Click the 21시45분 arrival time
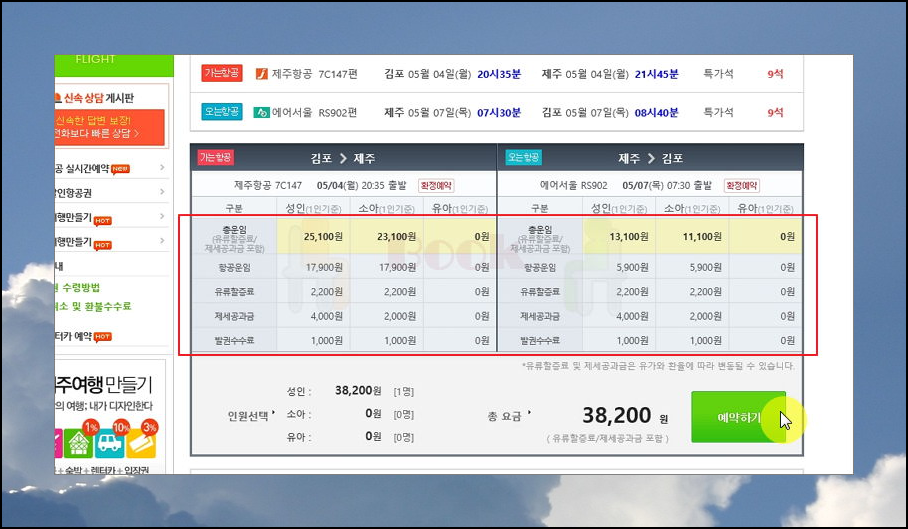 coord(656,74)
